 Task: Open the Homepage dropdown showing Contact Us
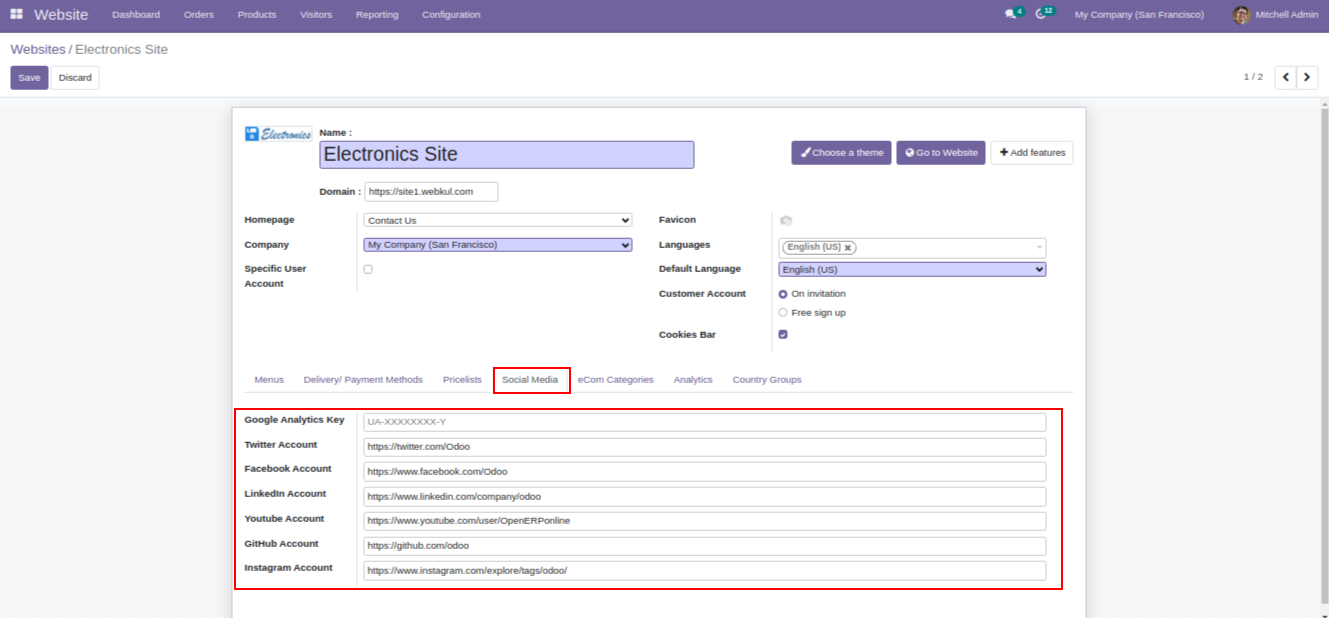tap(498, 220)
